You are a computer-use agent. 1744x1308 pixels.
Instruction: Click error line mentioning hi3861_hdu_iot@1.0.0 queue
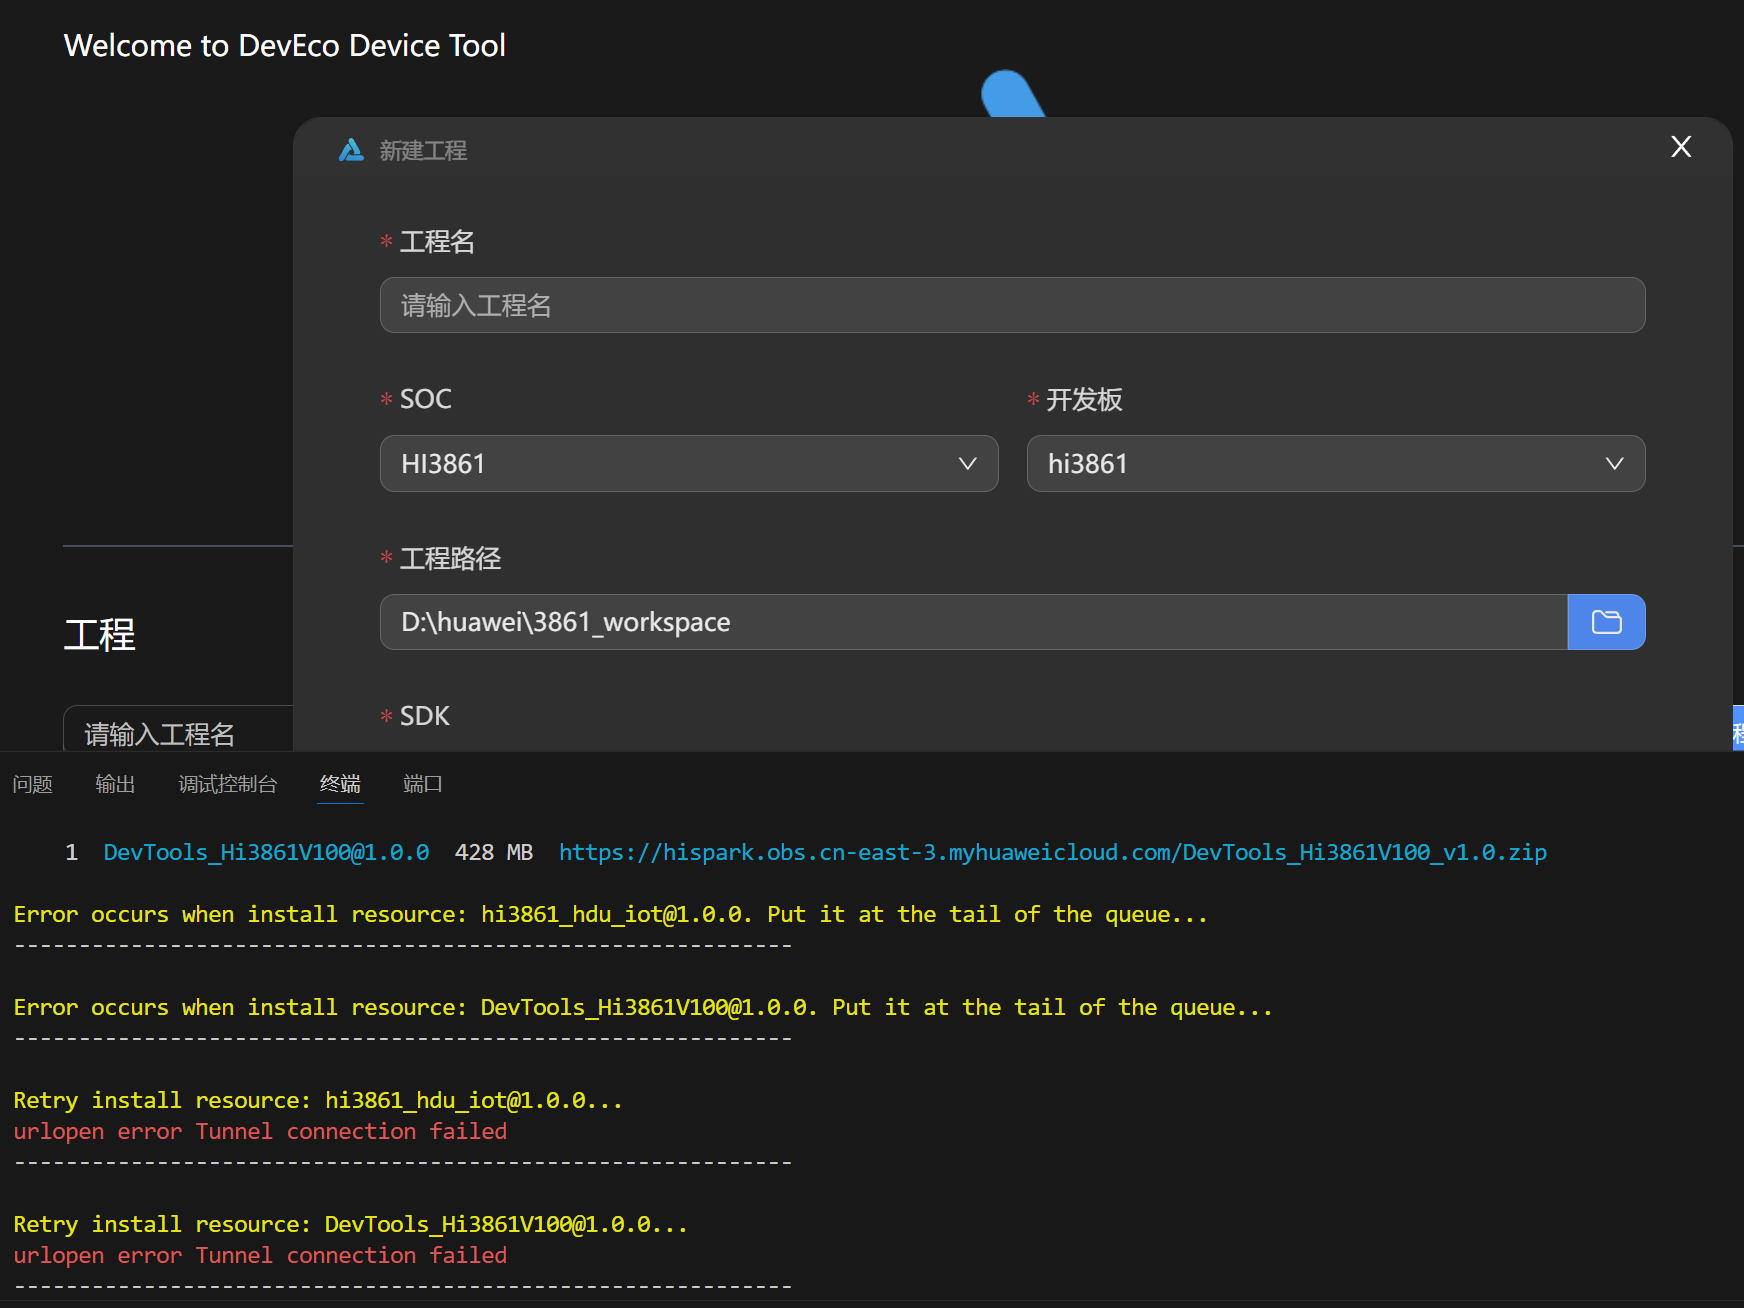tap(610, 914)
